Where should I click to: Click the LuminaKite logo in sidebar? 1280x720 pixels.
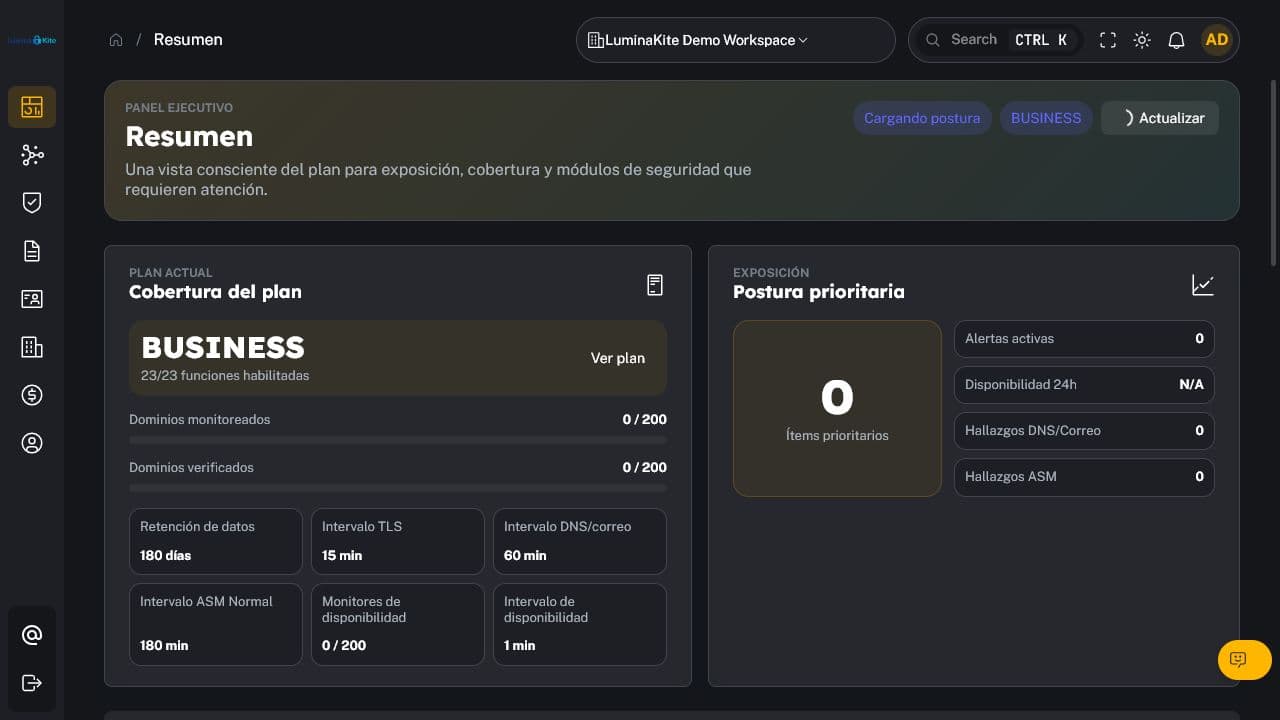tap(31, 40)
